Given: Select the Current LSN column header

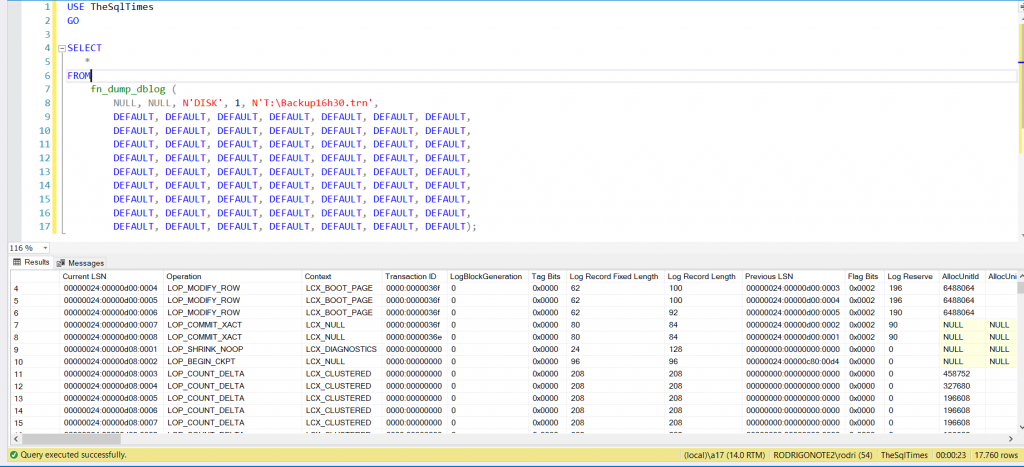Looking at the screenshot, I should tap(111, 276).
